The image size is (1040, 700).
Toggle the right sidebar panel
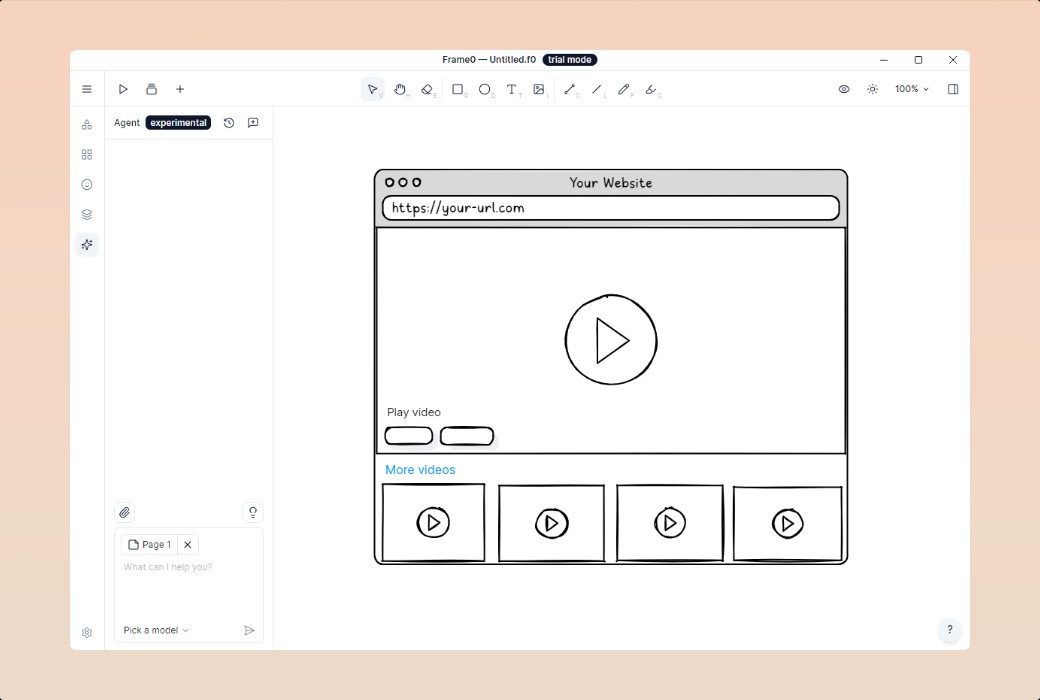tap(953, 89)
